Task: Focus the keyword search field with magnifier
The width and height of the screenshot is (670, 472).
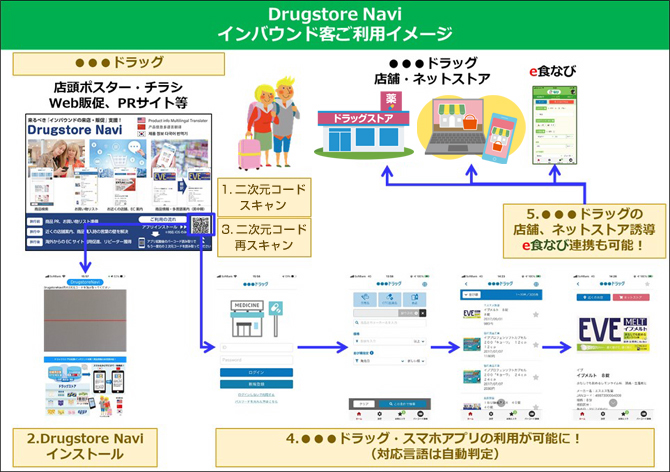Action: coord(390,322)
